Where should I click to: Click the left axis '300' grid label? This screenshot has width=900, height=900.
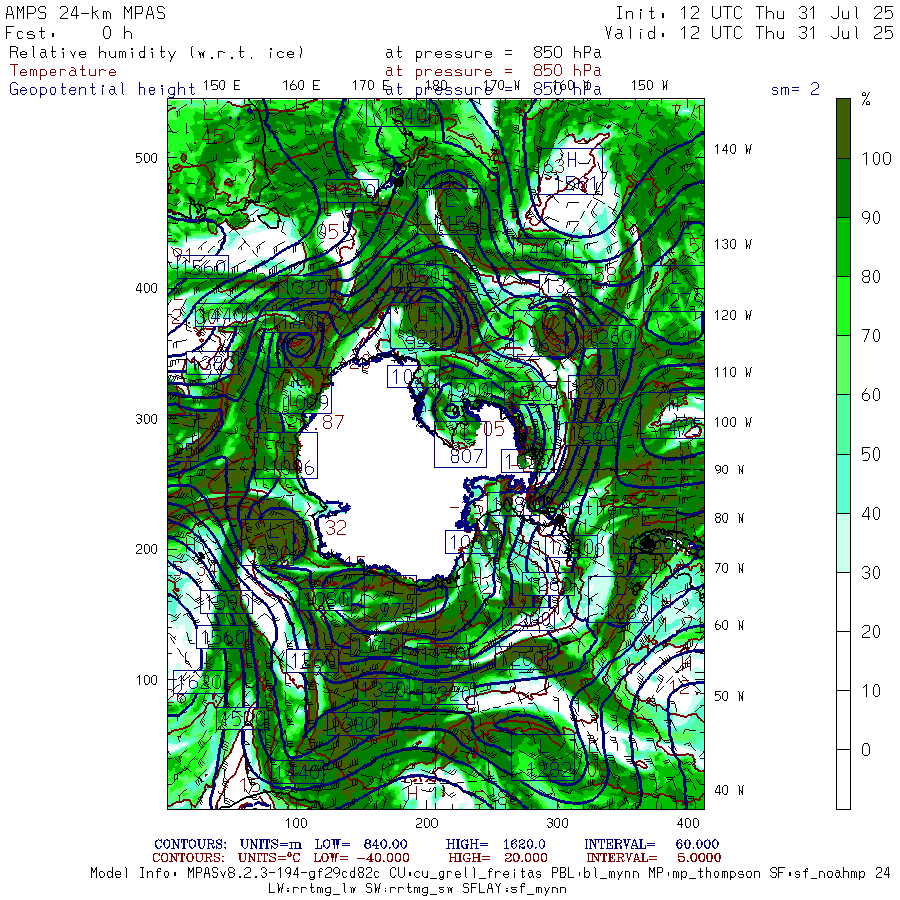click(x=146, y=419)
